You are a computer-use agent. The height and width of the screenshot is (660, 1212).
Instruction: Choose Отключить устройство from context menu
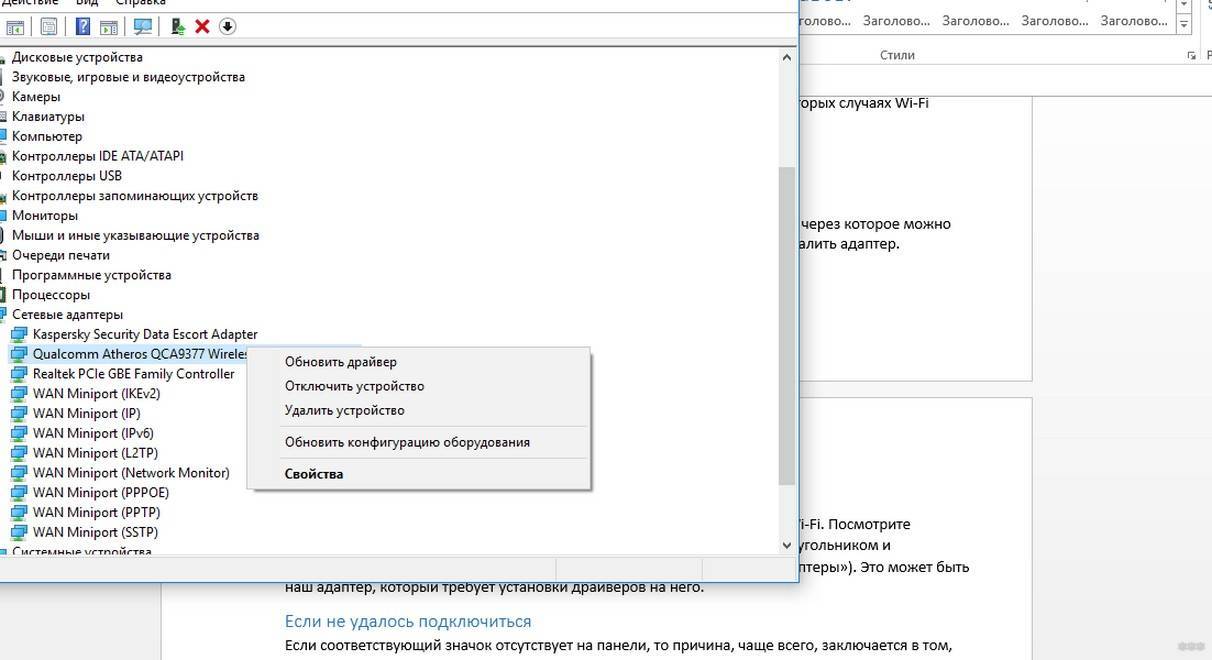[x=354, y=386]
